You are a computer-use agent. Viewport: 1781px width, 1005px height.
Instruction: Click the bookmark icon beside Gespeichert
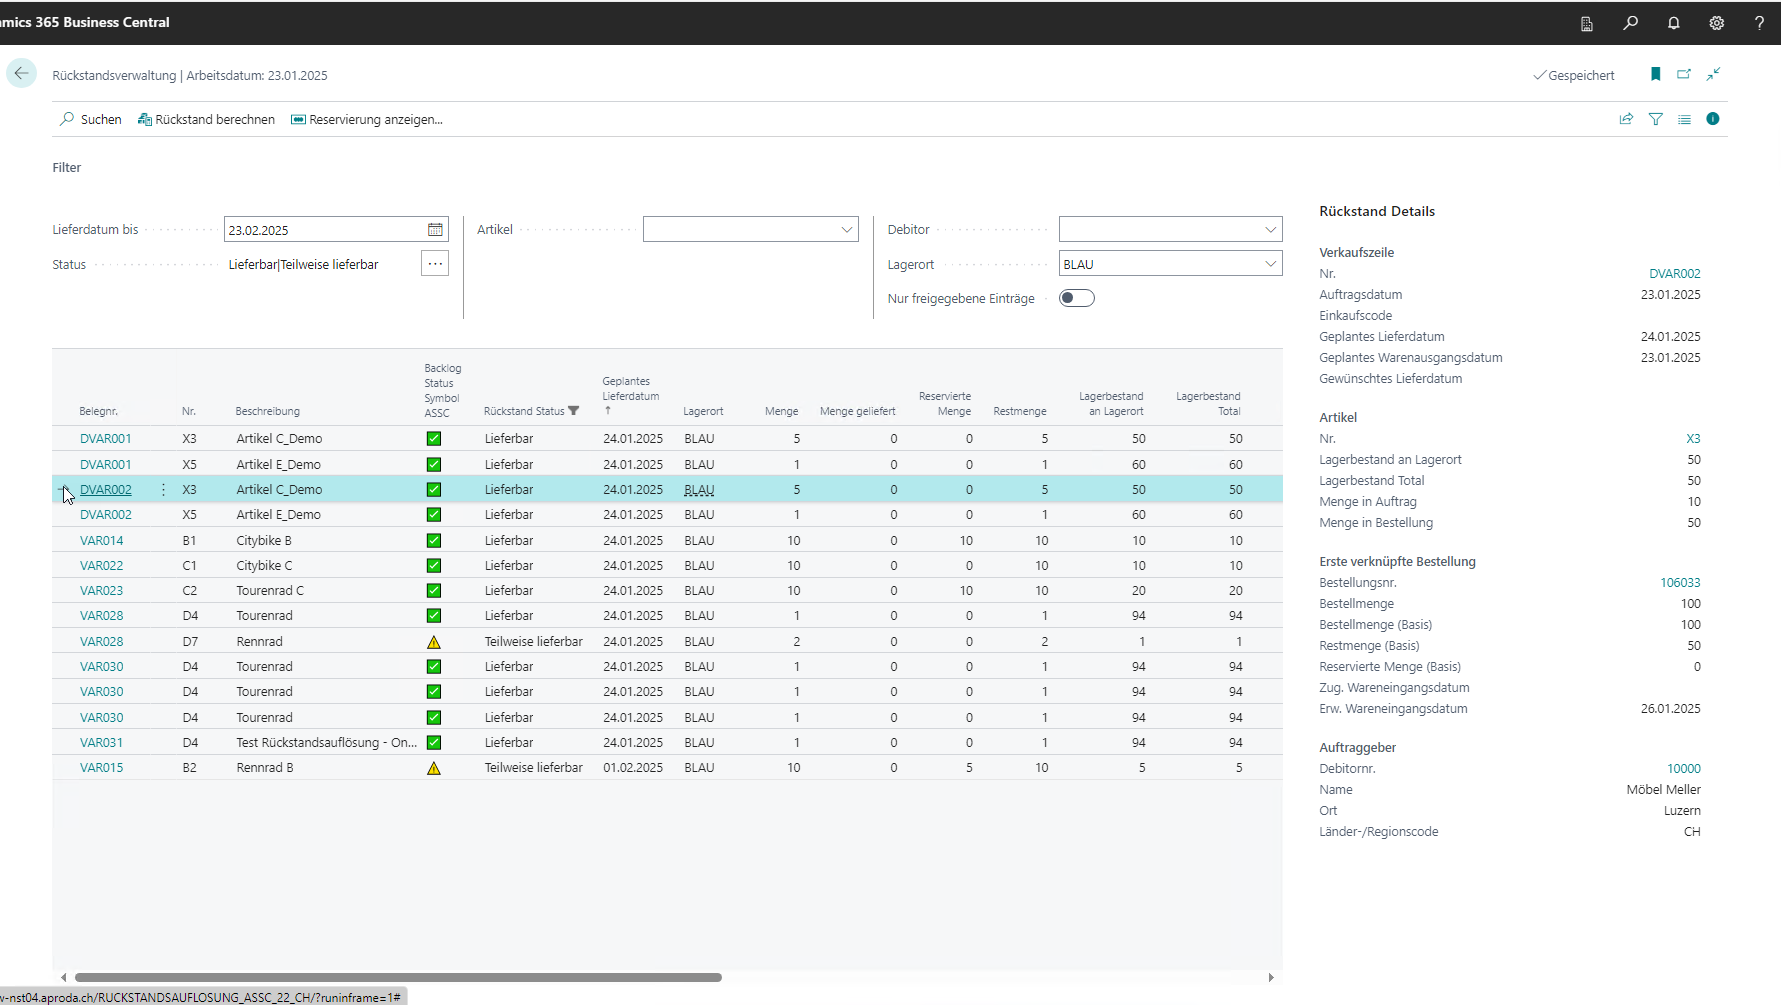pos(1655,74)
